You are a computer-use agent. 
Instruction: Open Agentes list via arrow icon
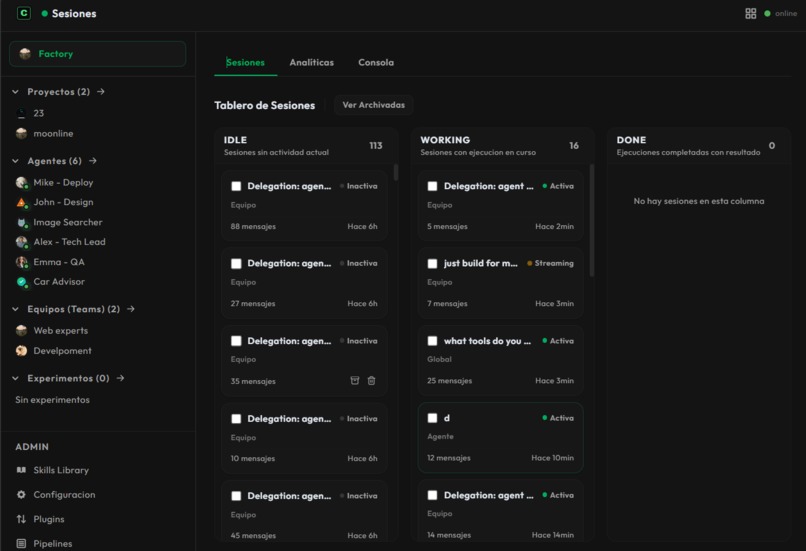click(93, 161)
